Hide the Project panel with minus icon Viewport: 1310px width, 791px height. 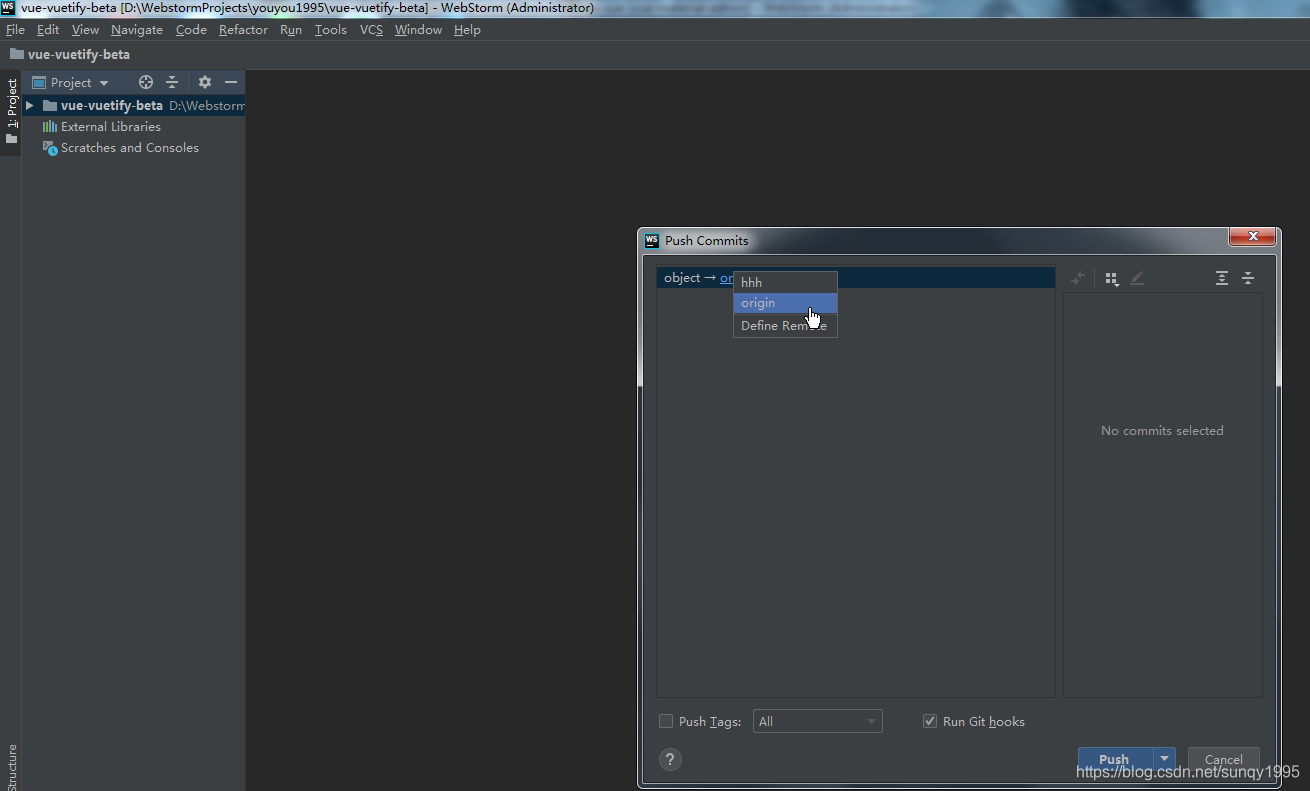pyautogui.click(x=231, y=82)
